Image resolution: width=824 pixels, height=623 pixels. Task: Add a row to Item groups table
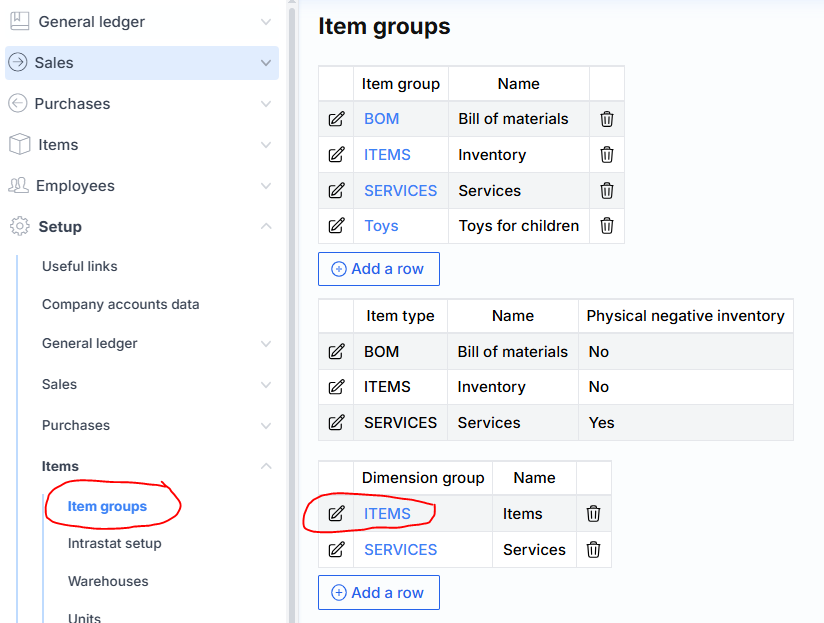[378, 269]
